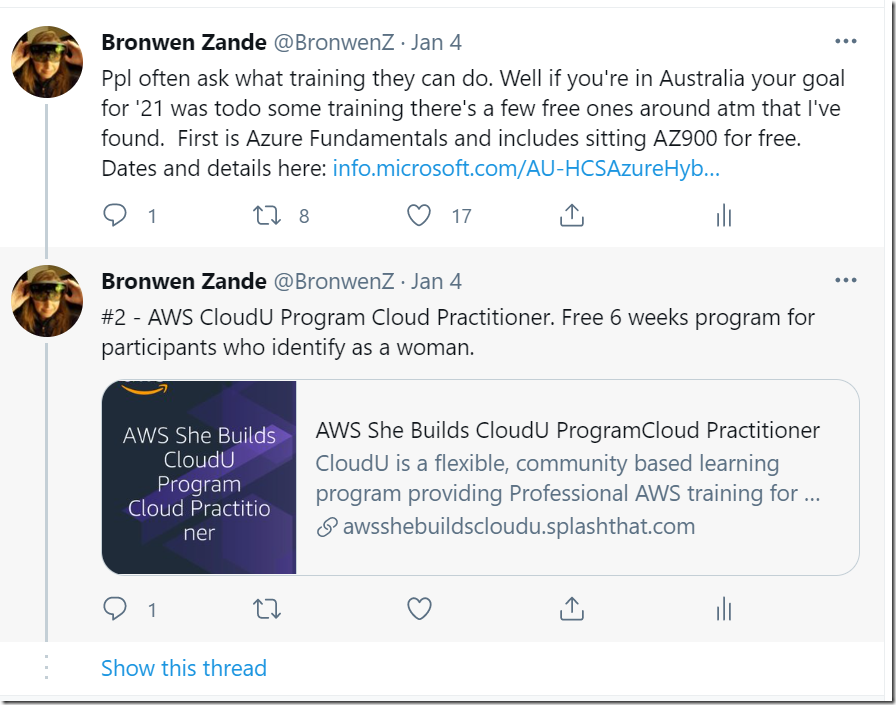Screen dimensions: 896x705
Task: View analytics of the first tweet
Action: click(723, 215)
